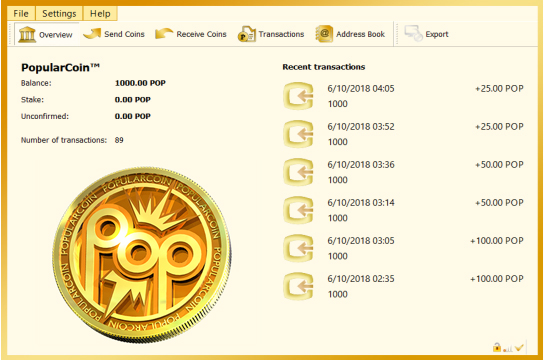
Task: Switch to the Overview tab label
Action: pyautogui.click(x=56, y=35)
